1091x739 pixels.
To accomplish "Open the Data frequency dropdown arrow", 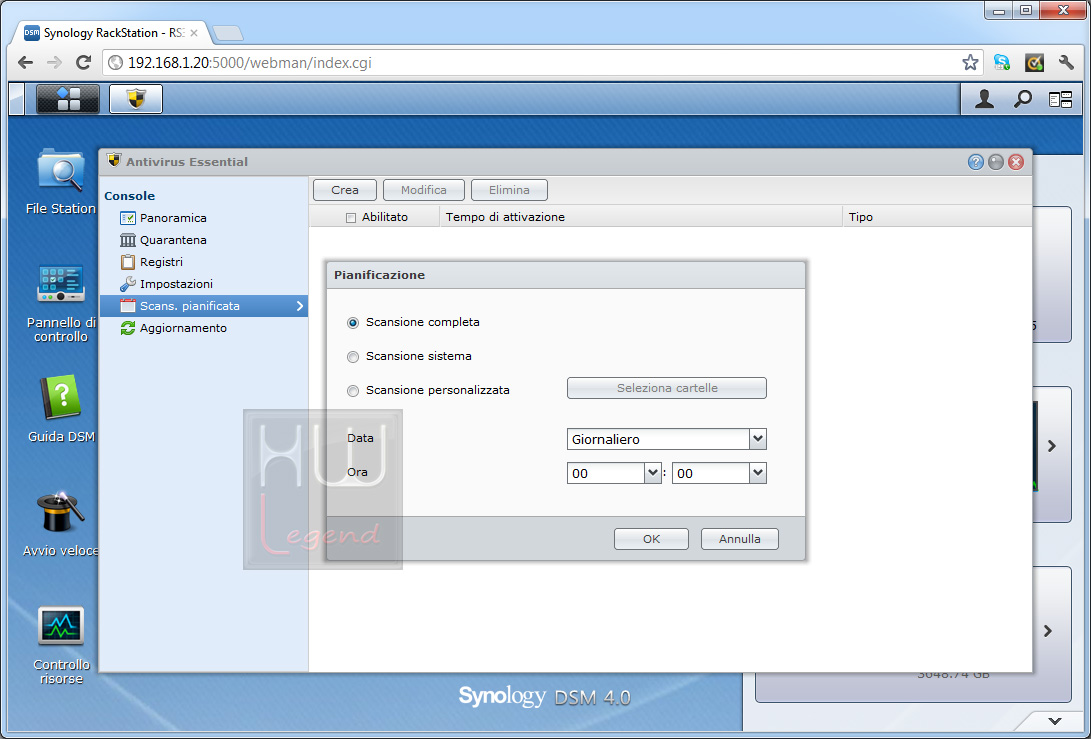I will coord(758,439).
